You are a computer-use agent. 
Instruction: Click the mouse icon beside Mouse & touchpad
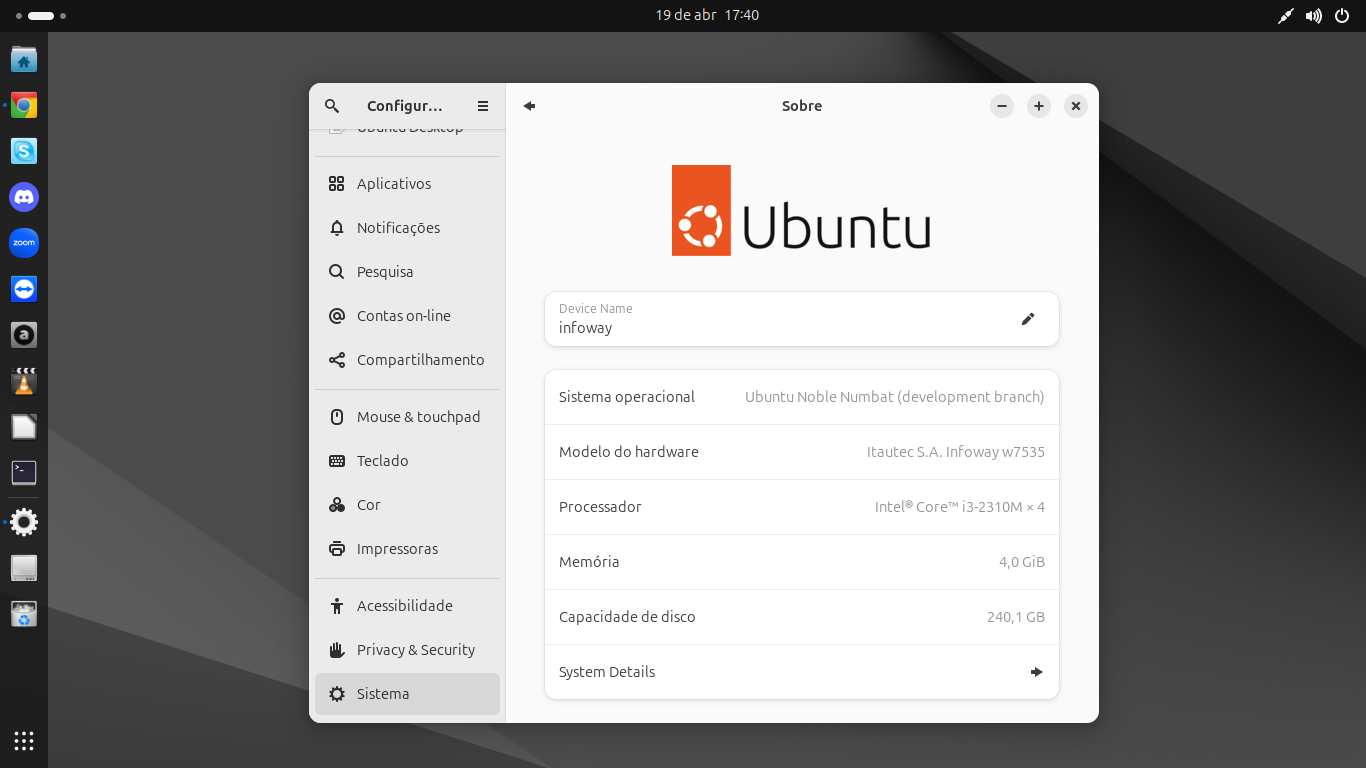pos(337,417)
